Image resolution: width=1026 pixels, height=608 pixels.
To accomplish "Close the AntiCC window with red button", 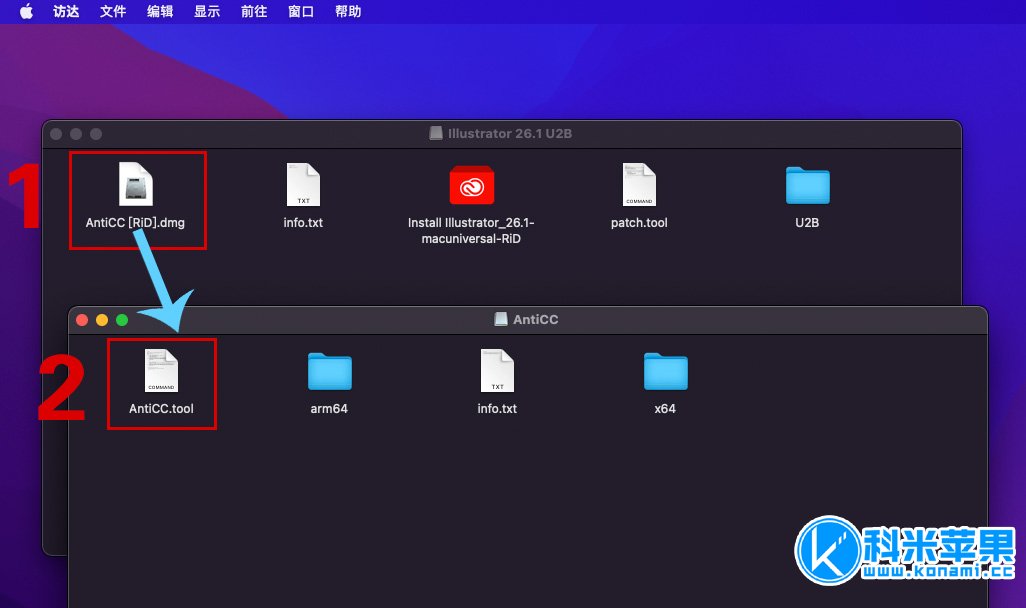I will point(82,319).
